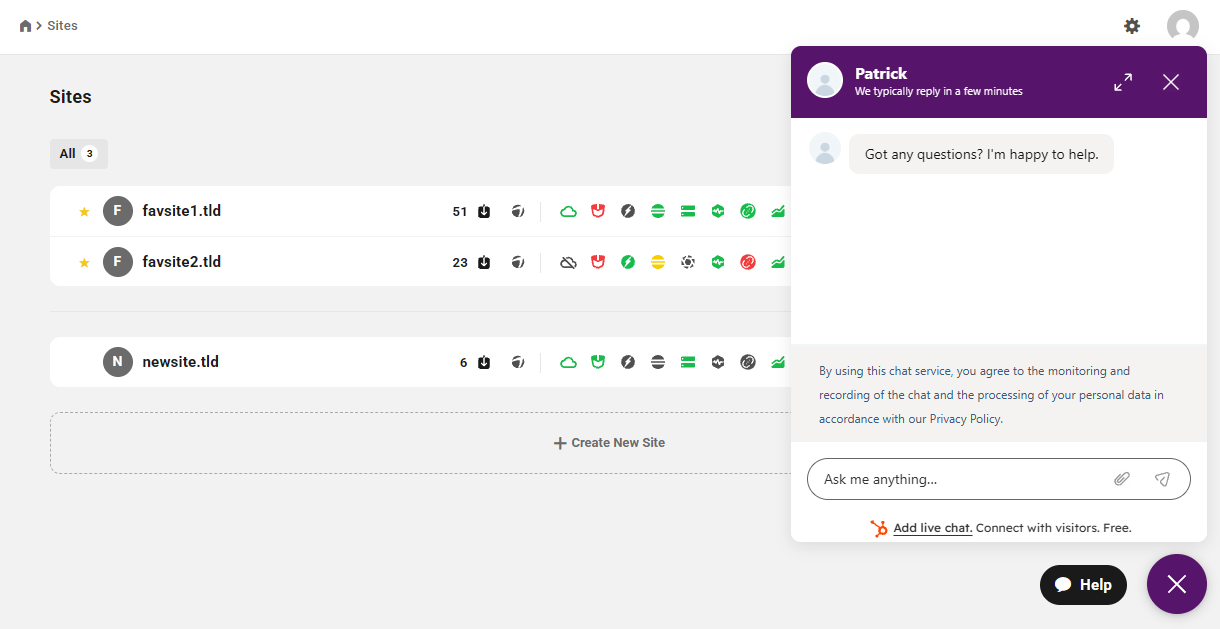This screenshot has width=1220, height=629.
Task: Open the favsite2.tld site name
Action: point(182,262)
